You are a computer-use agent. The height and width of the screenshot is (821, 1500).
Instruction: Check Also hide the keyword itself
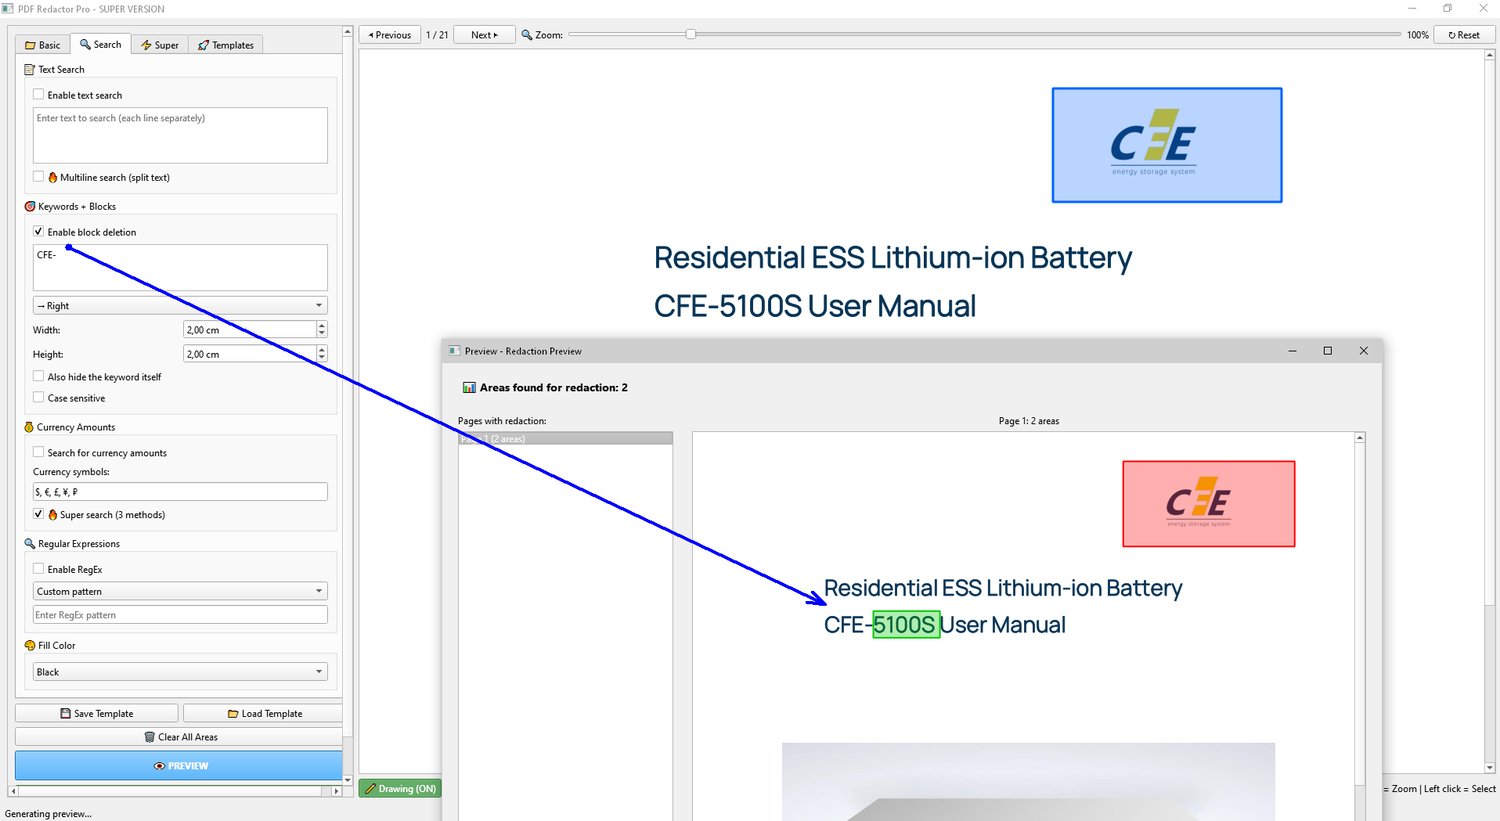[x=39, y=377]
